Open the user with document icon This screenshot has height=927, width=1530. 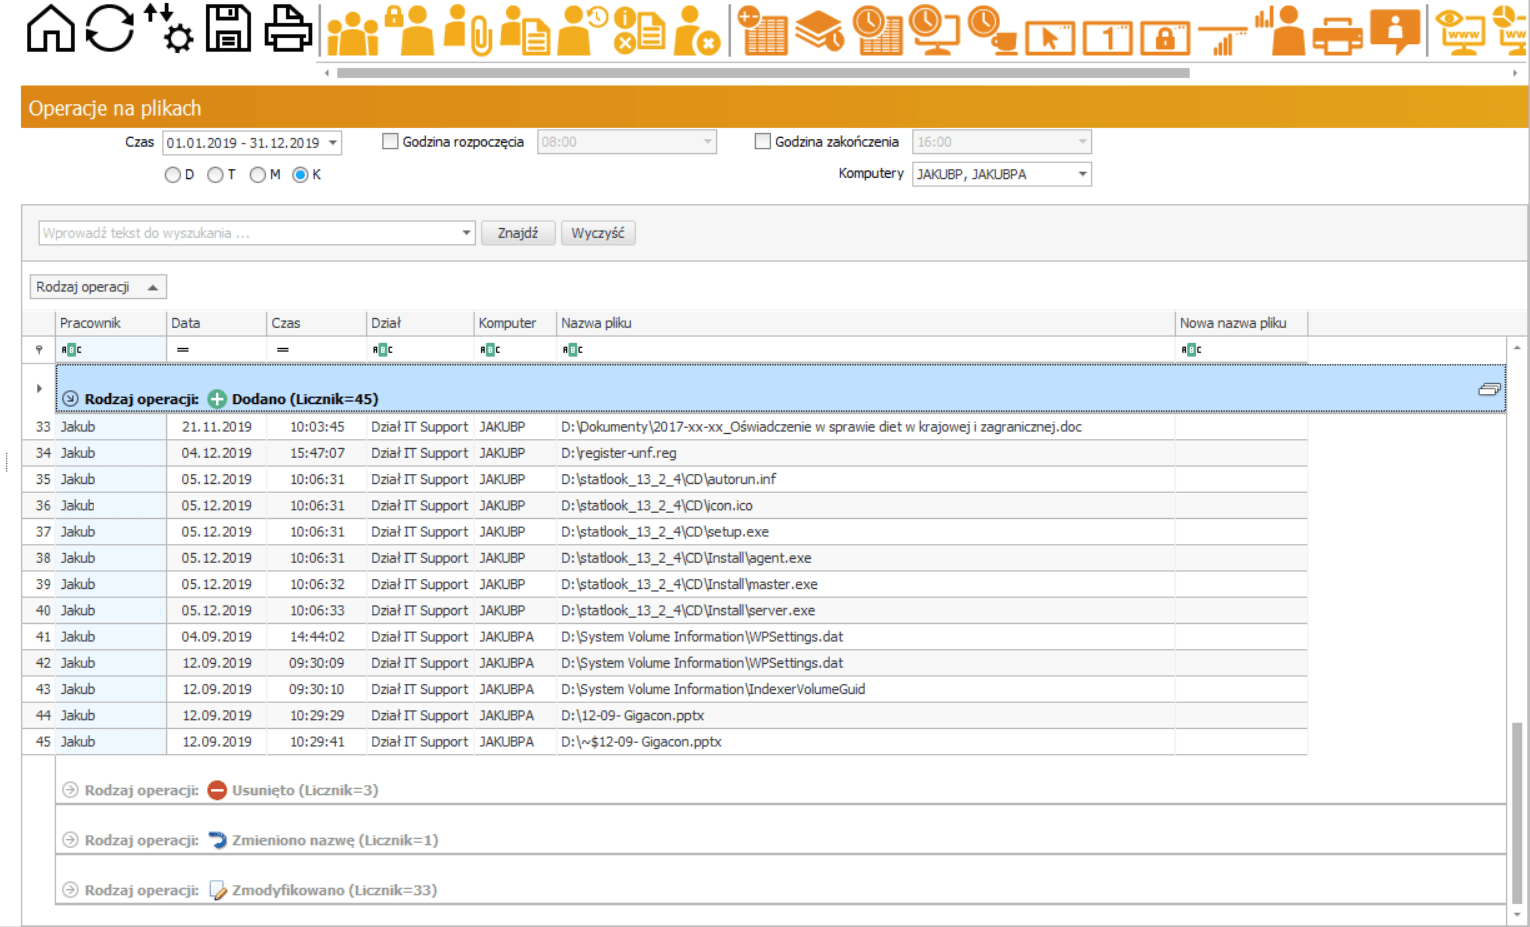click(525, 30)
